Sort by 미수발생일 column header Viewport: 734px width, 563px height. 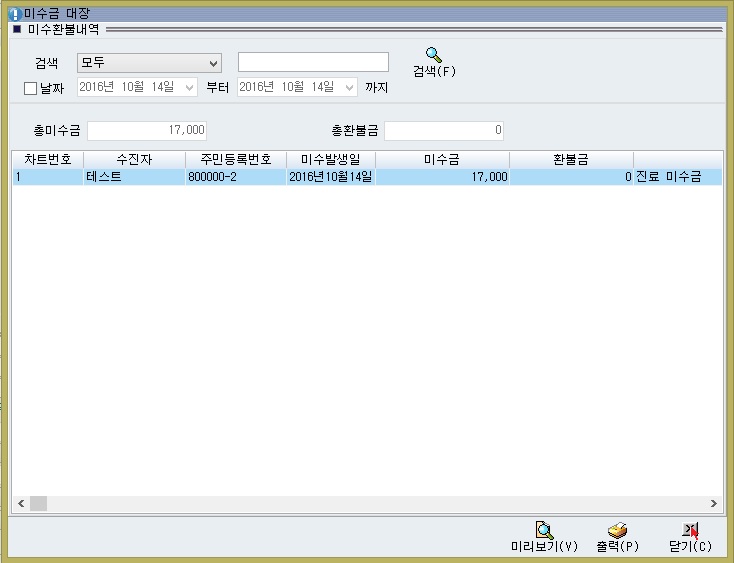pyautogui.click(x=331, y=159)
